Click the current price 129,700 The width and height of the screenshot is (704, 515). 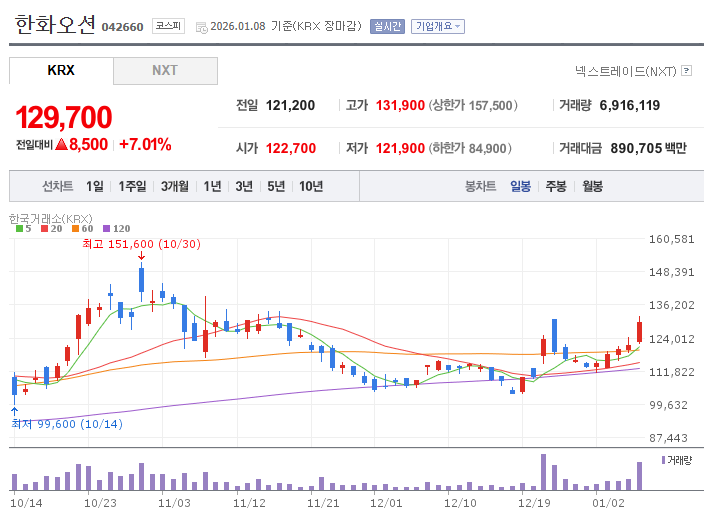(x=64, y=117)
